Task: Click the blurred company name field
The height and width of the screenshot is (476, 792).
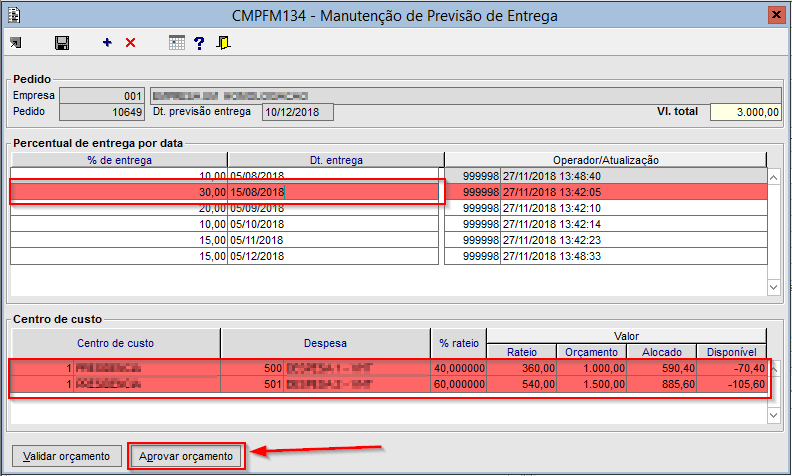Action: coord(466,96)
